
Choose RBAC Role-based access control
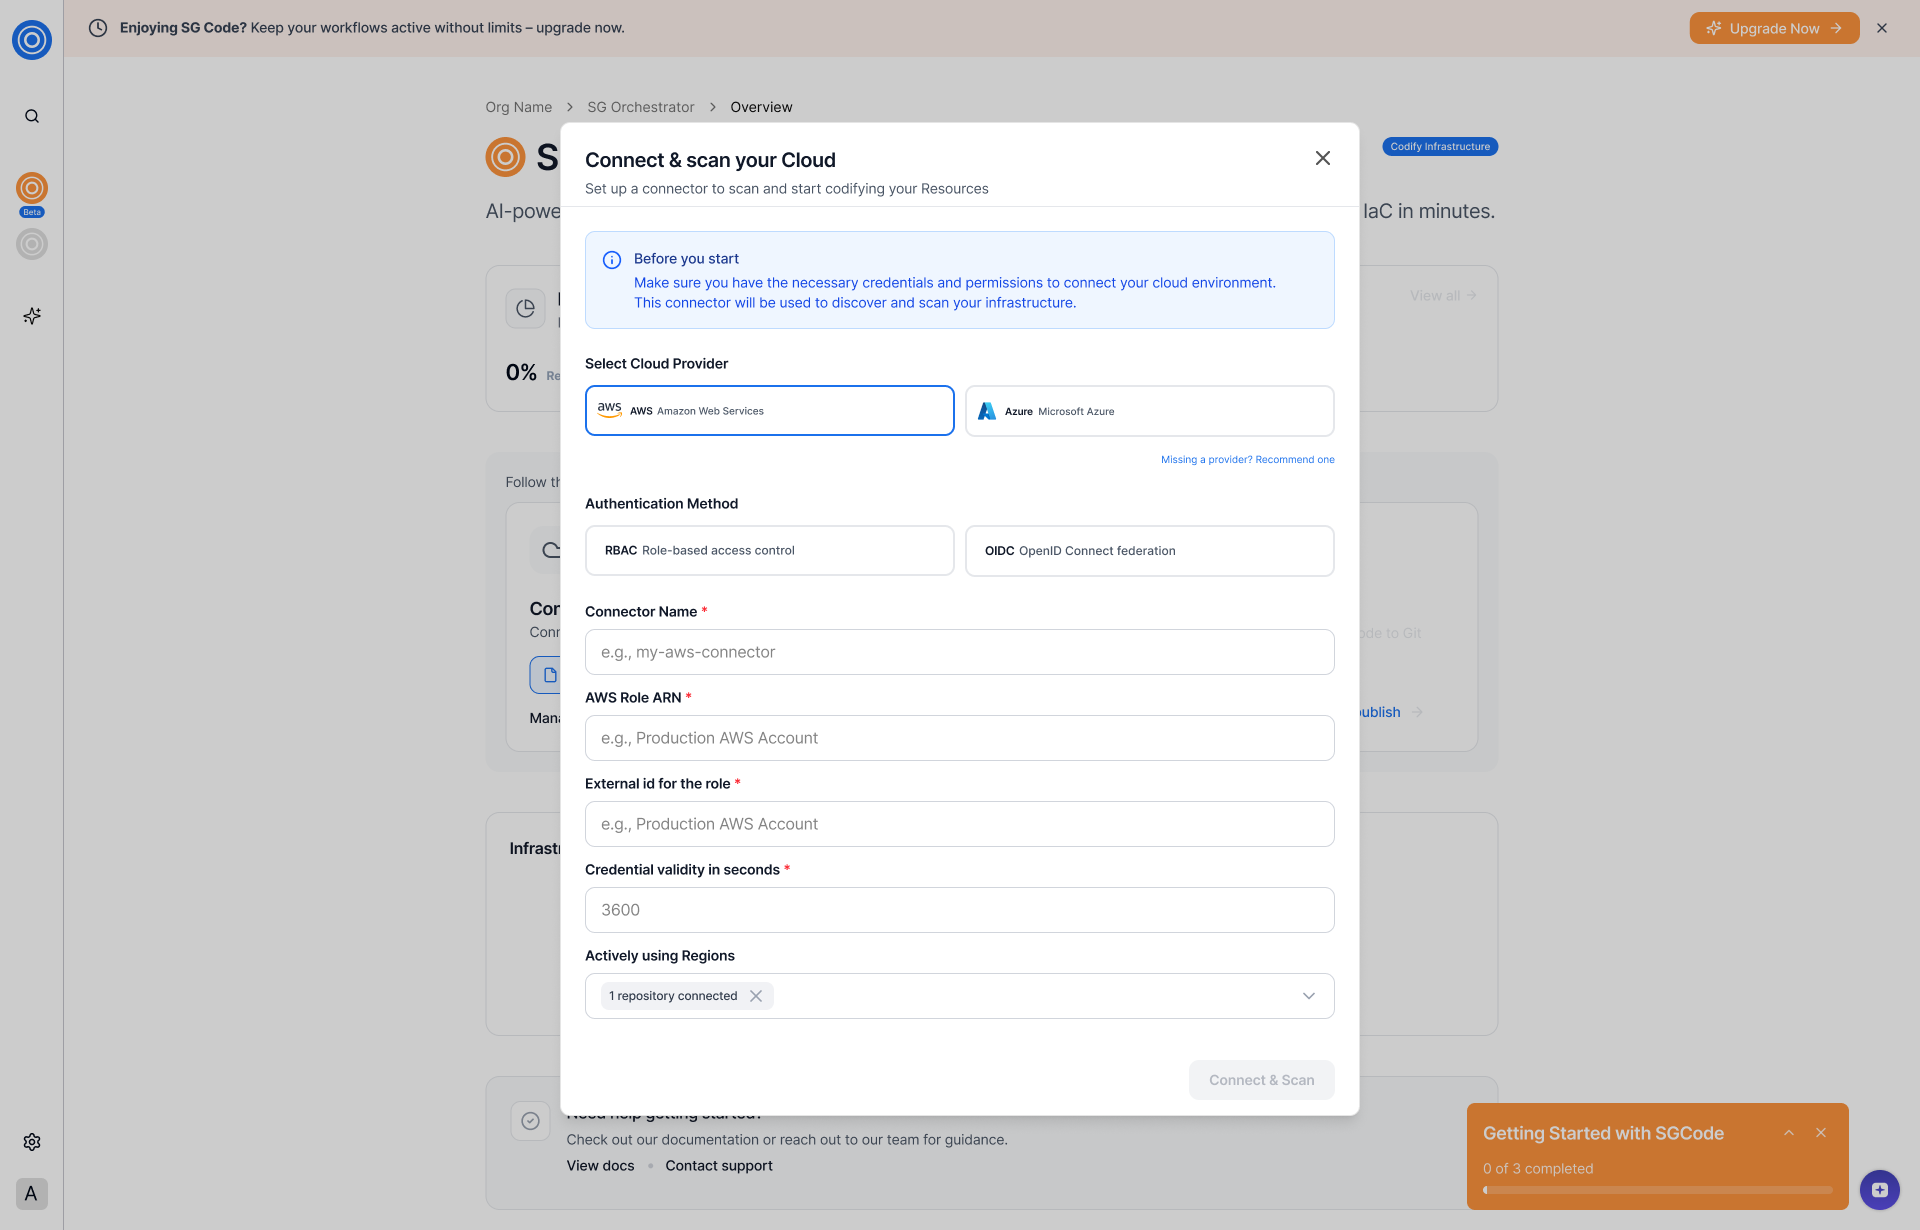(x=769, y=550)
